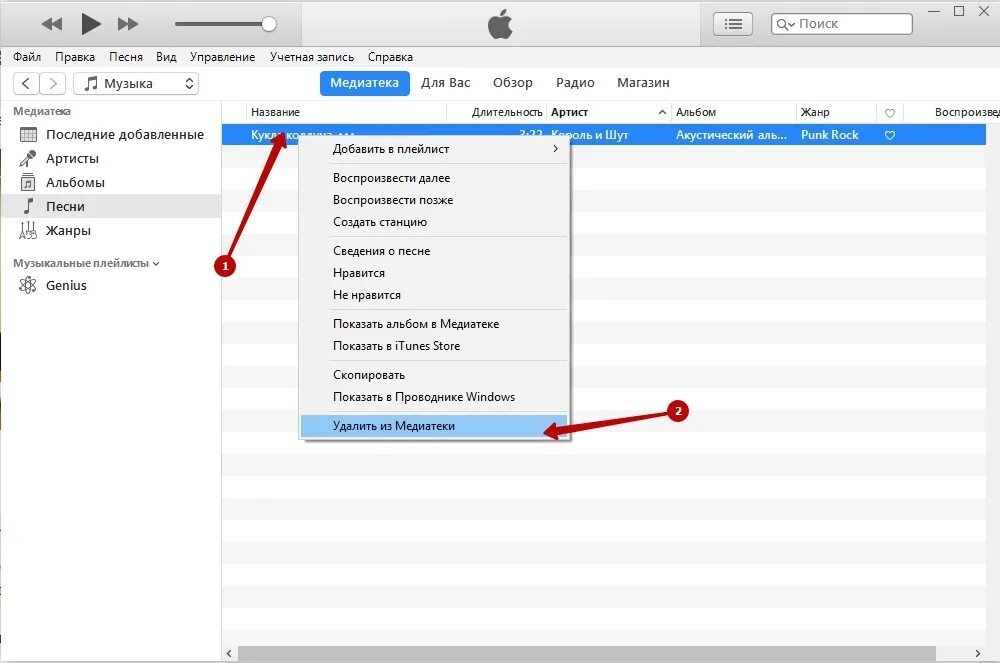Click the magnifier icon in the search field
This screenshot has height=663, width=1000.
[784, 24]
